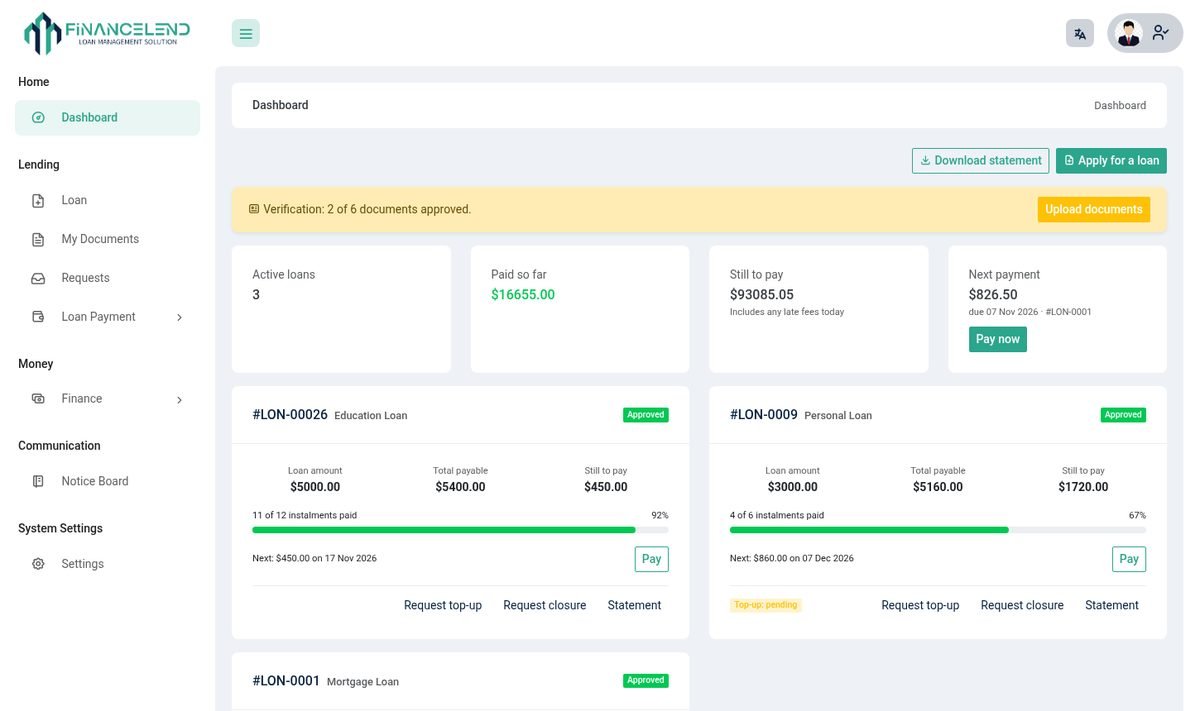Request top-up for #LON-0009
The width and height of the screenshot is (1200, 711).
tap(920, 605)
